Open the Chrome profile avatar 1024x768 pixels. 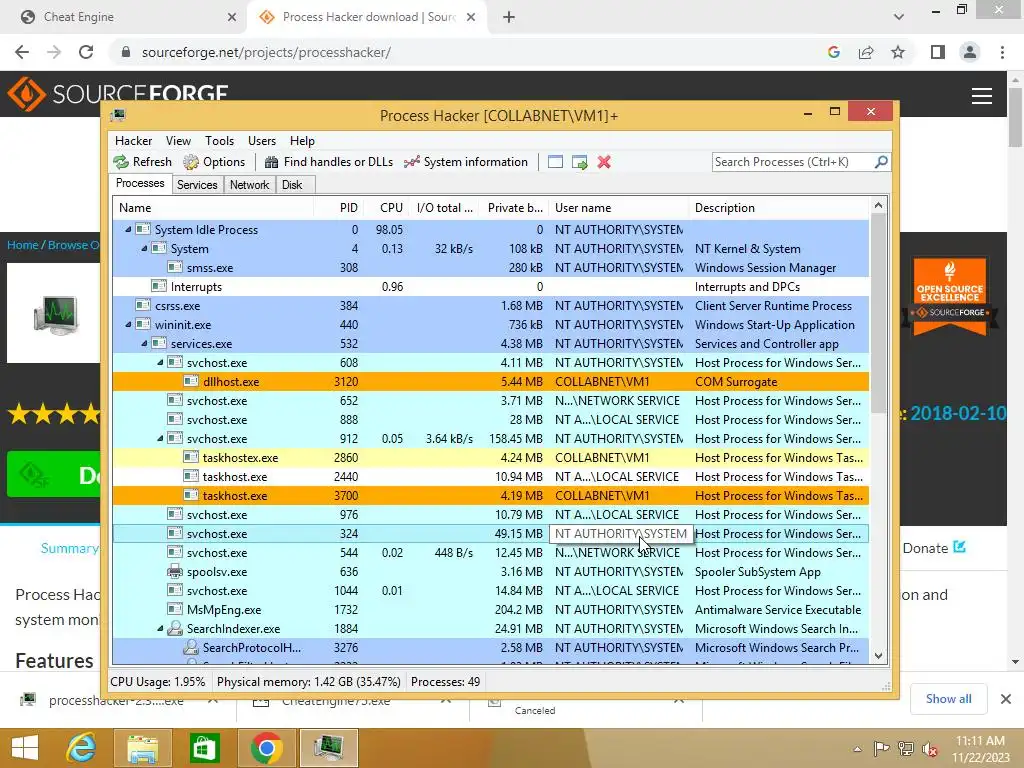click(970, 52)
